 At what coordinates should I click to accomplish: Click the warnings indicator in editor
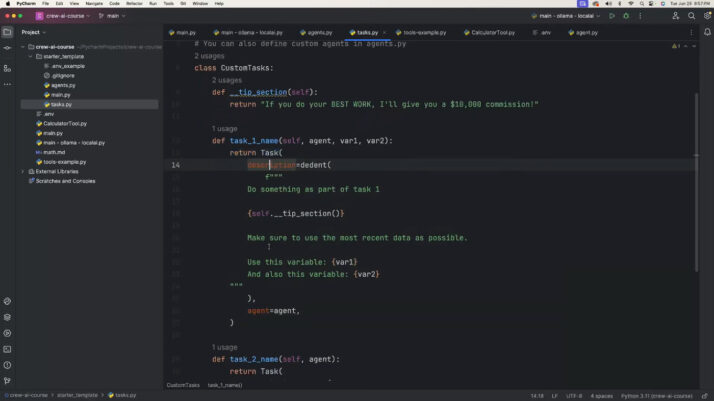coord(676,46)
